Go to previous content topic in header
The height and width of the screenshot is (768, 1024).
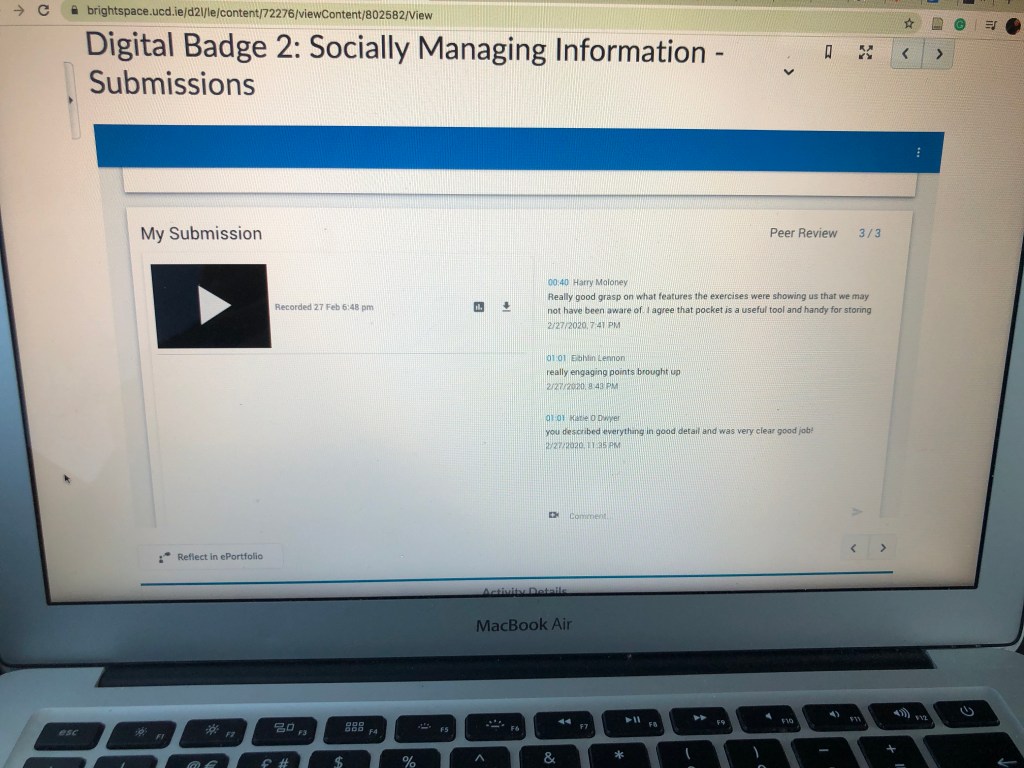906,54
